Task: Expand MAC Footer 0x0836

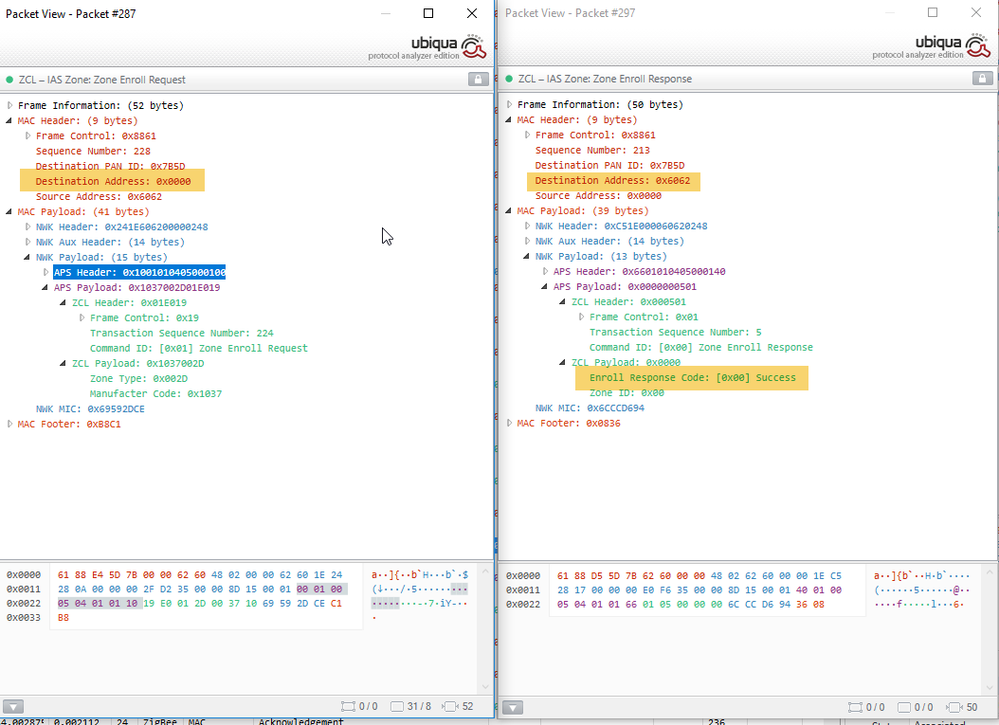Action: click(509, 423)
